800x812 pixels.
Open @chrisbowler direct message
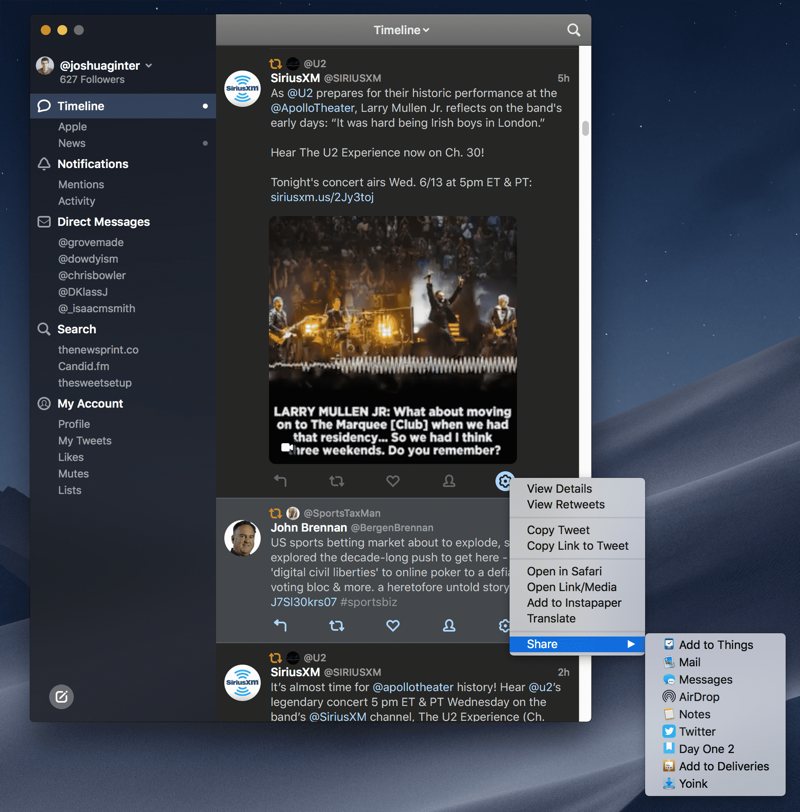coord(92,276)
